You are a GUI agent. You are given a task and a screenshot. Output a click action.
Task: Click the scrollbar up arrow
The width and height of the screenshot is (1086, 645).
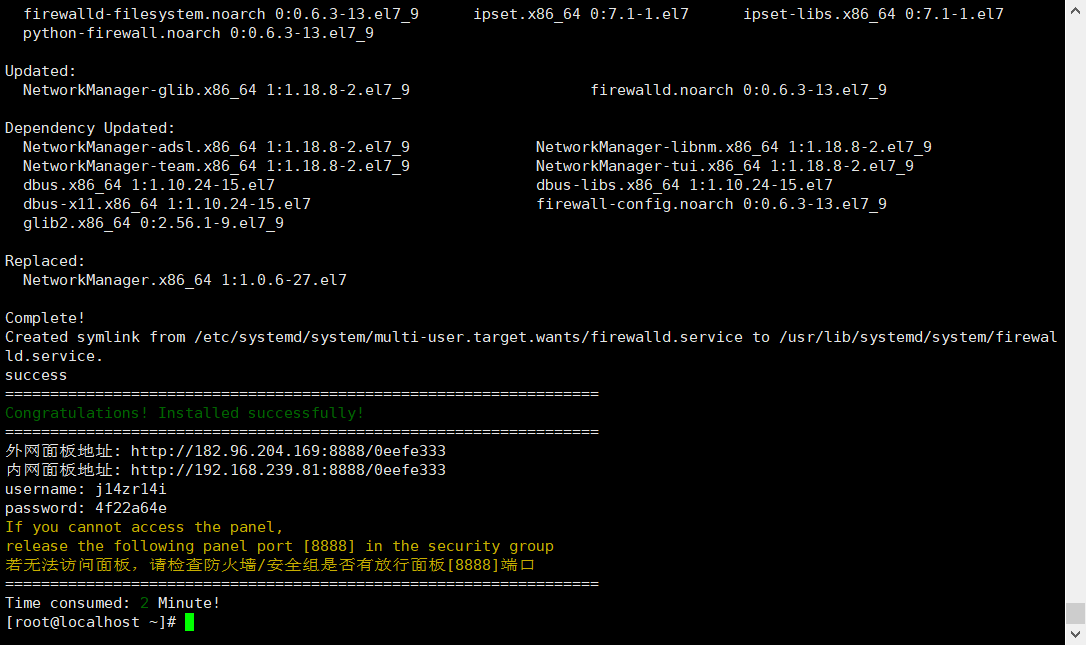(1075, 10)
